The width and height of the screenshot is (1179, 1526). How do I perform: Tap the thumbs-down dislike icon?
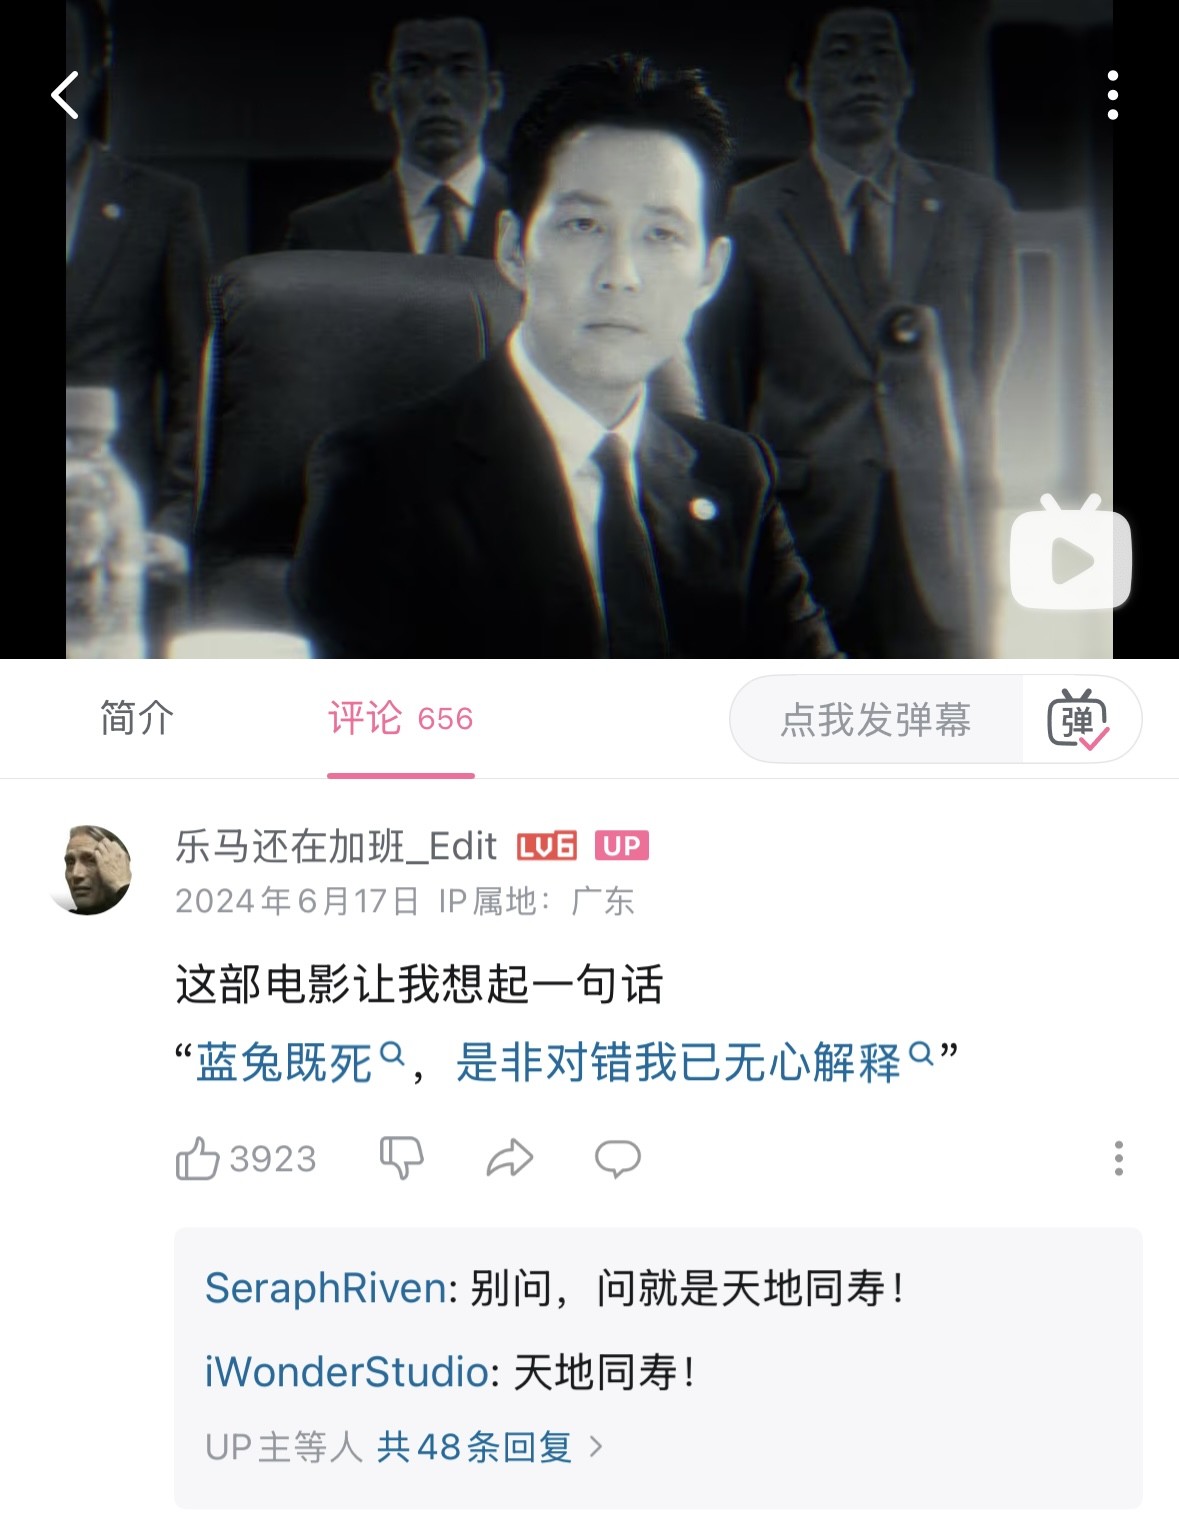pyautogui.click(x=402, y=1158)
